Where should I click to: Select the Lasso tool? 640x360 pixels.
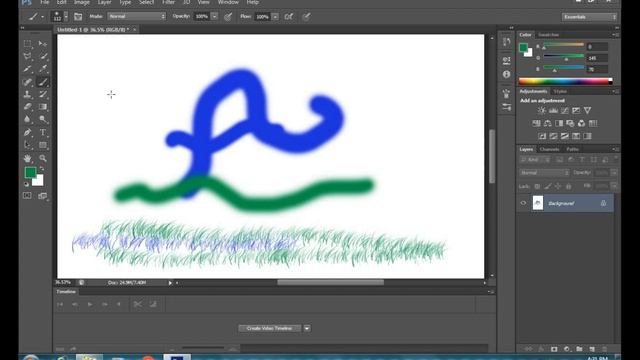point(27,56)
